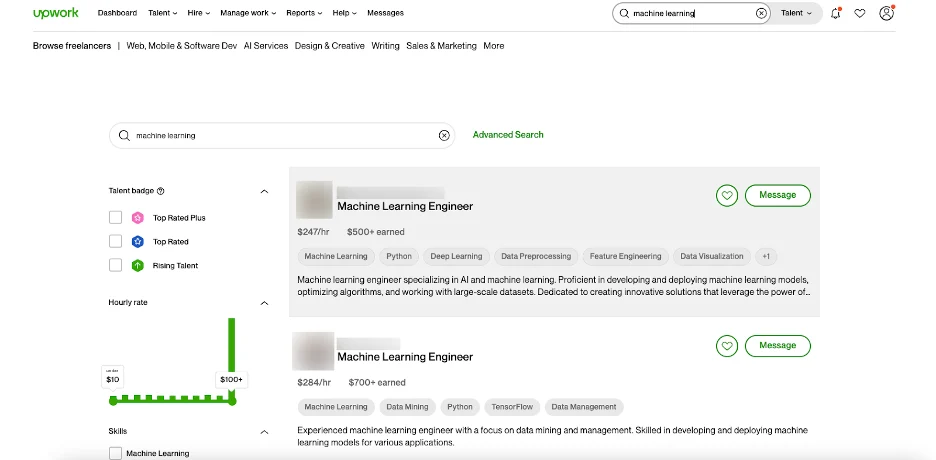Click the Top Rated Plus badge icon

tap(138, 218)
